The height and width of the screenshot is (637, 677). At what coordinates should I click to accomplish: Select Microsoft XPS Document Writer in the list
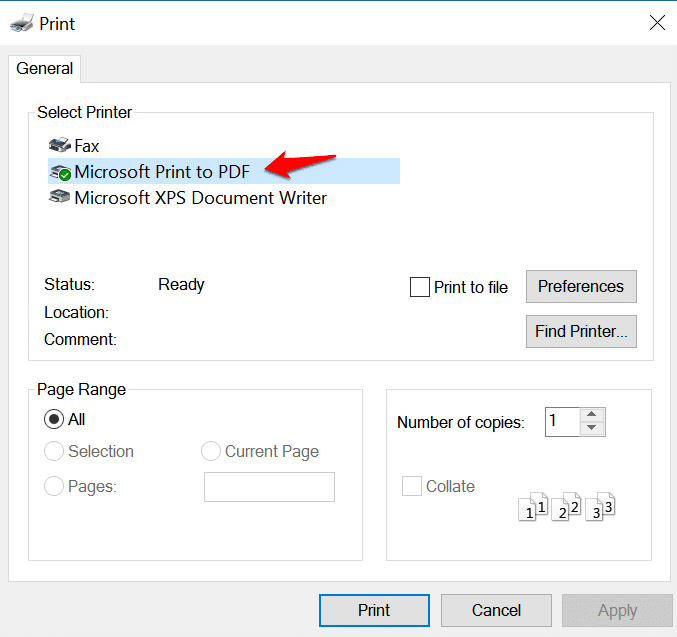[200, 198]
